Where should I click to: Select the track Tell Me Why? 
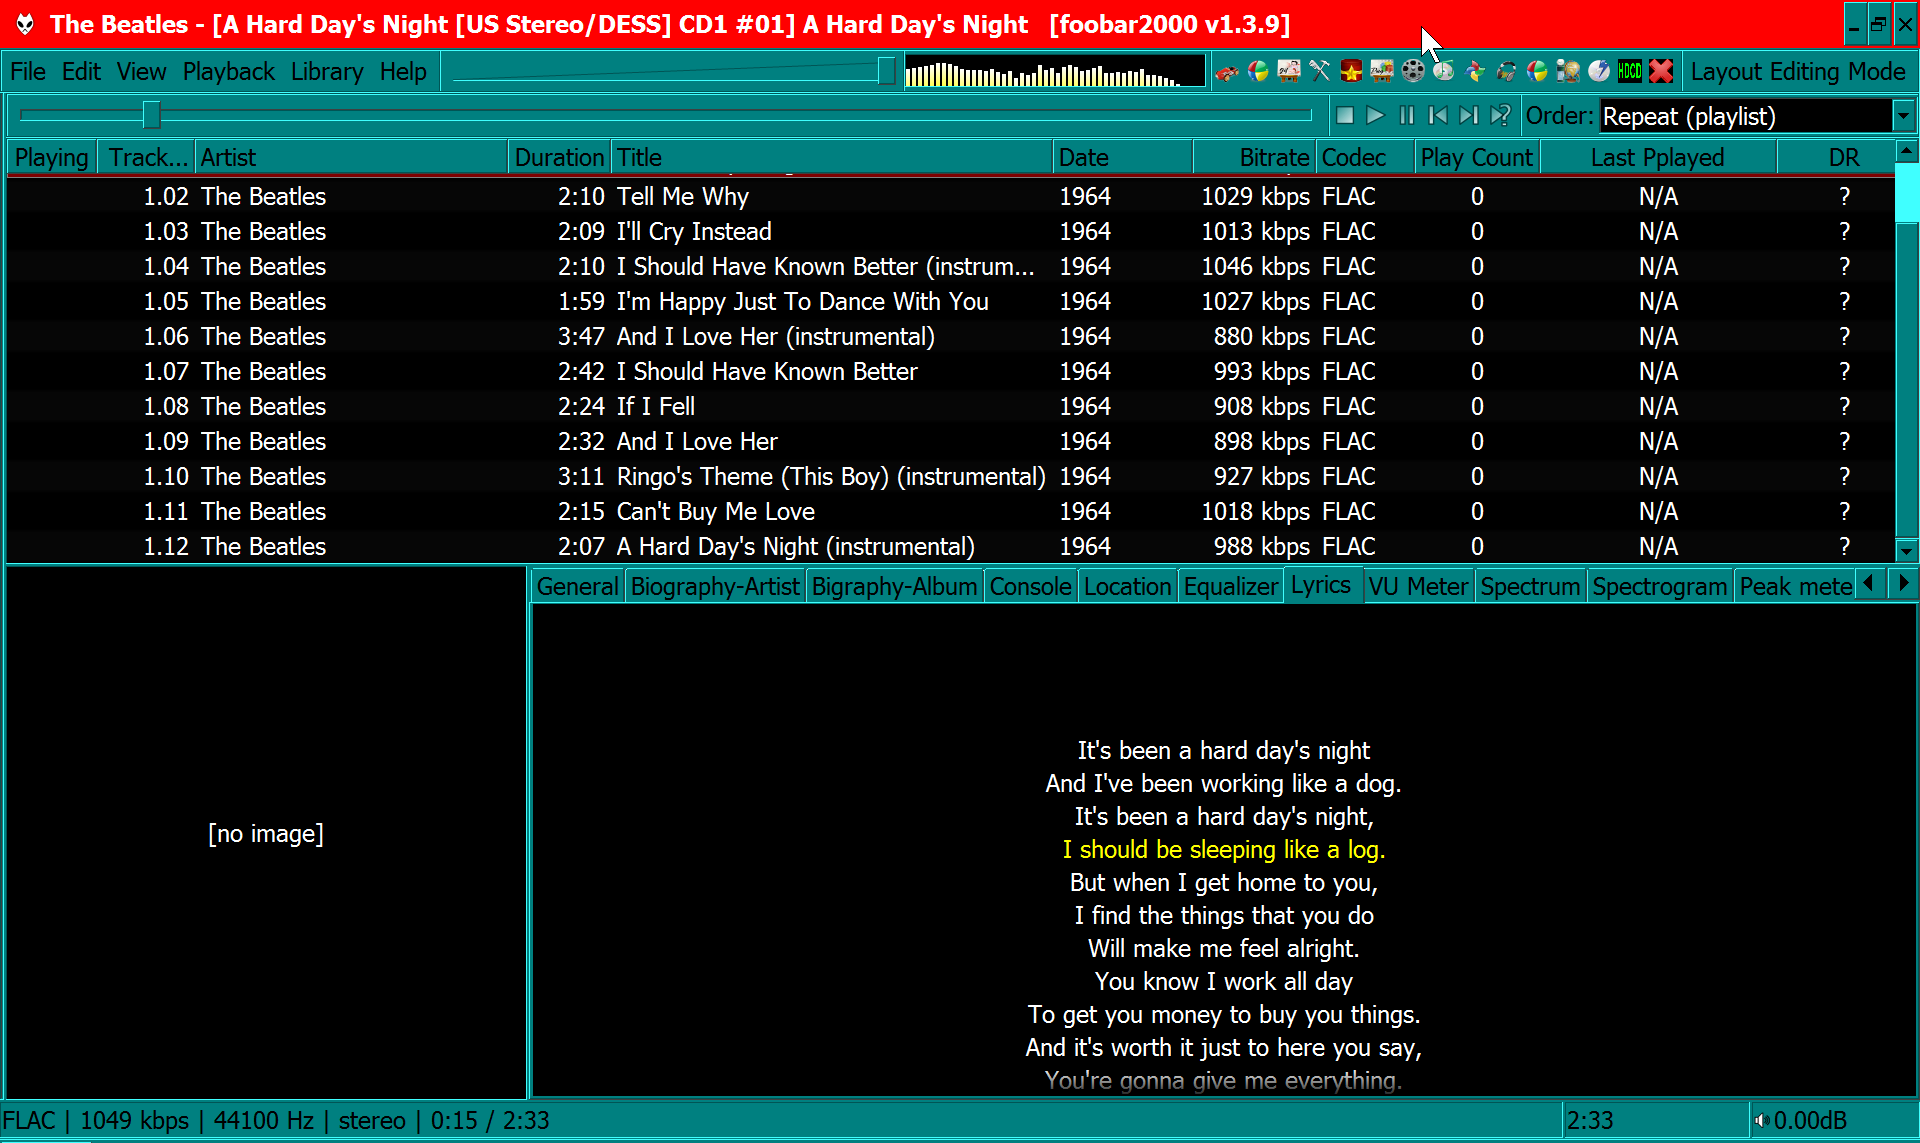950,196
